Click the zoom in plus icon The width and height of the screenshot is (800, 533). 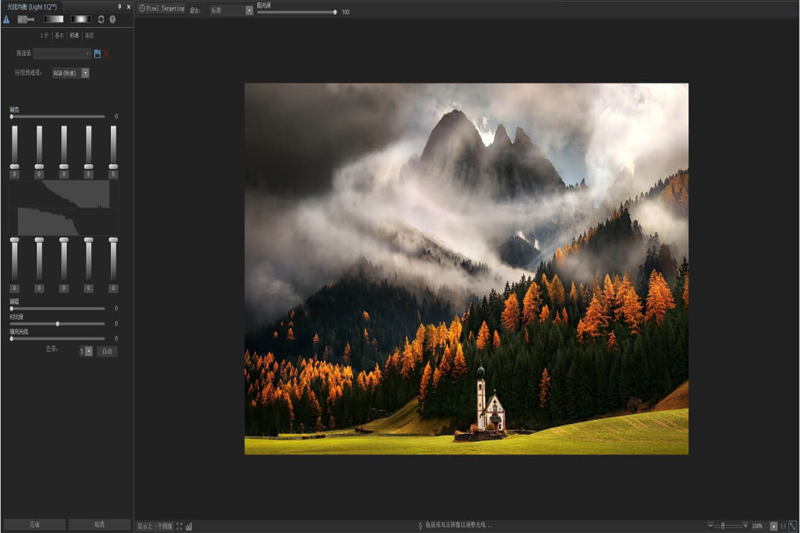[745, 525]
